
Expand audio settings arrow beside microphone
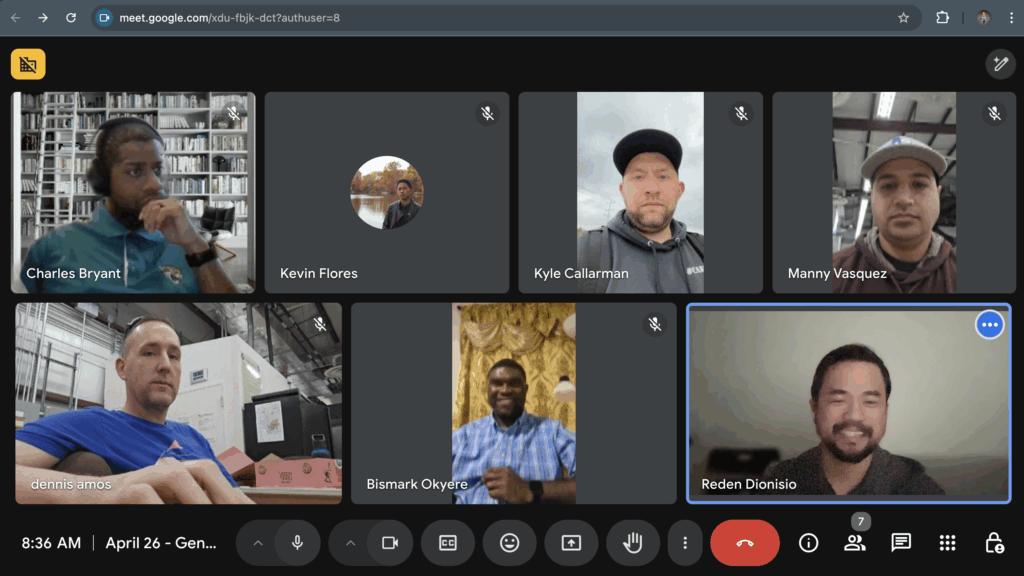[258, 543]
